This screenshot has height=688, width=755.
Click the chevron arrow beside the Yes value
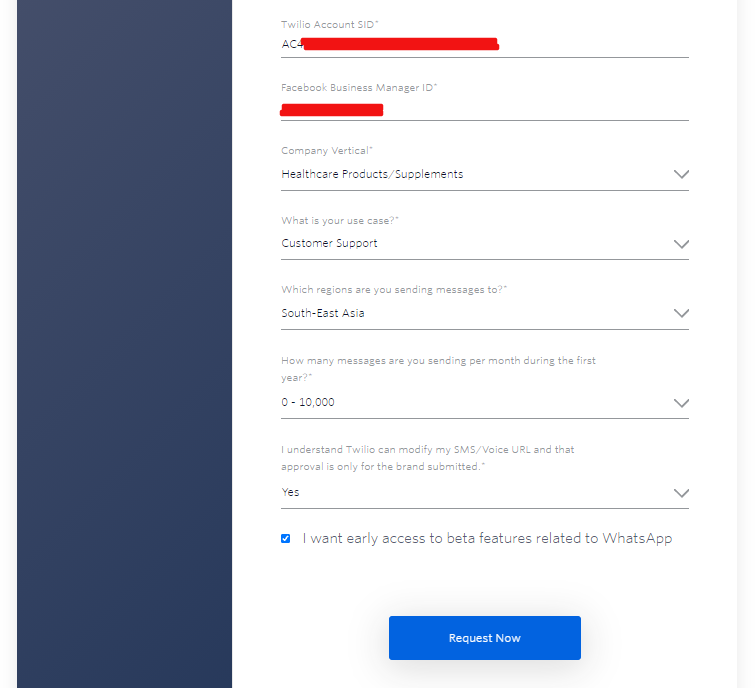[681, 493]
